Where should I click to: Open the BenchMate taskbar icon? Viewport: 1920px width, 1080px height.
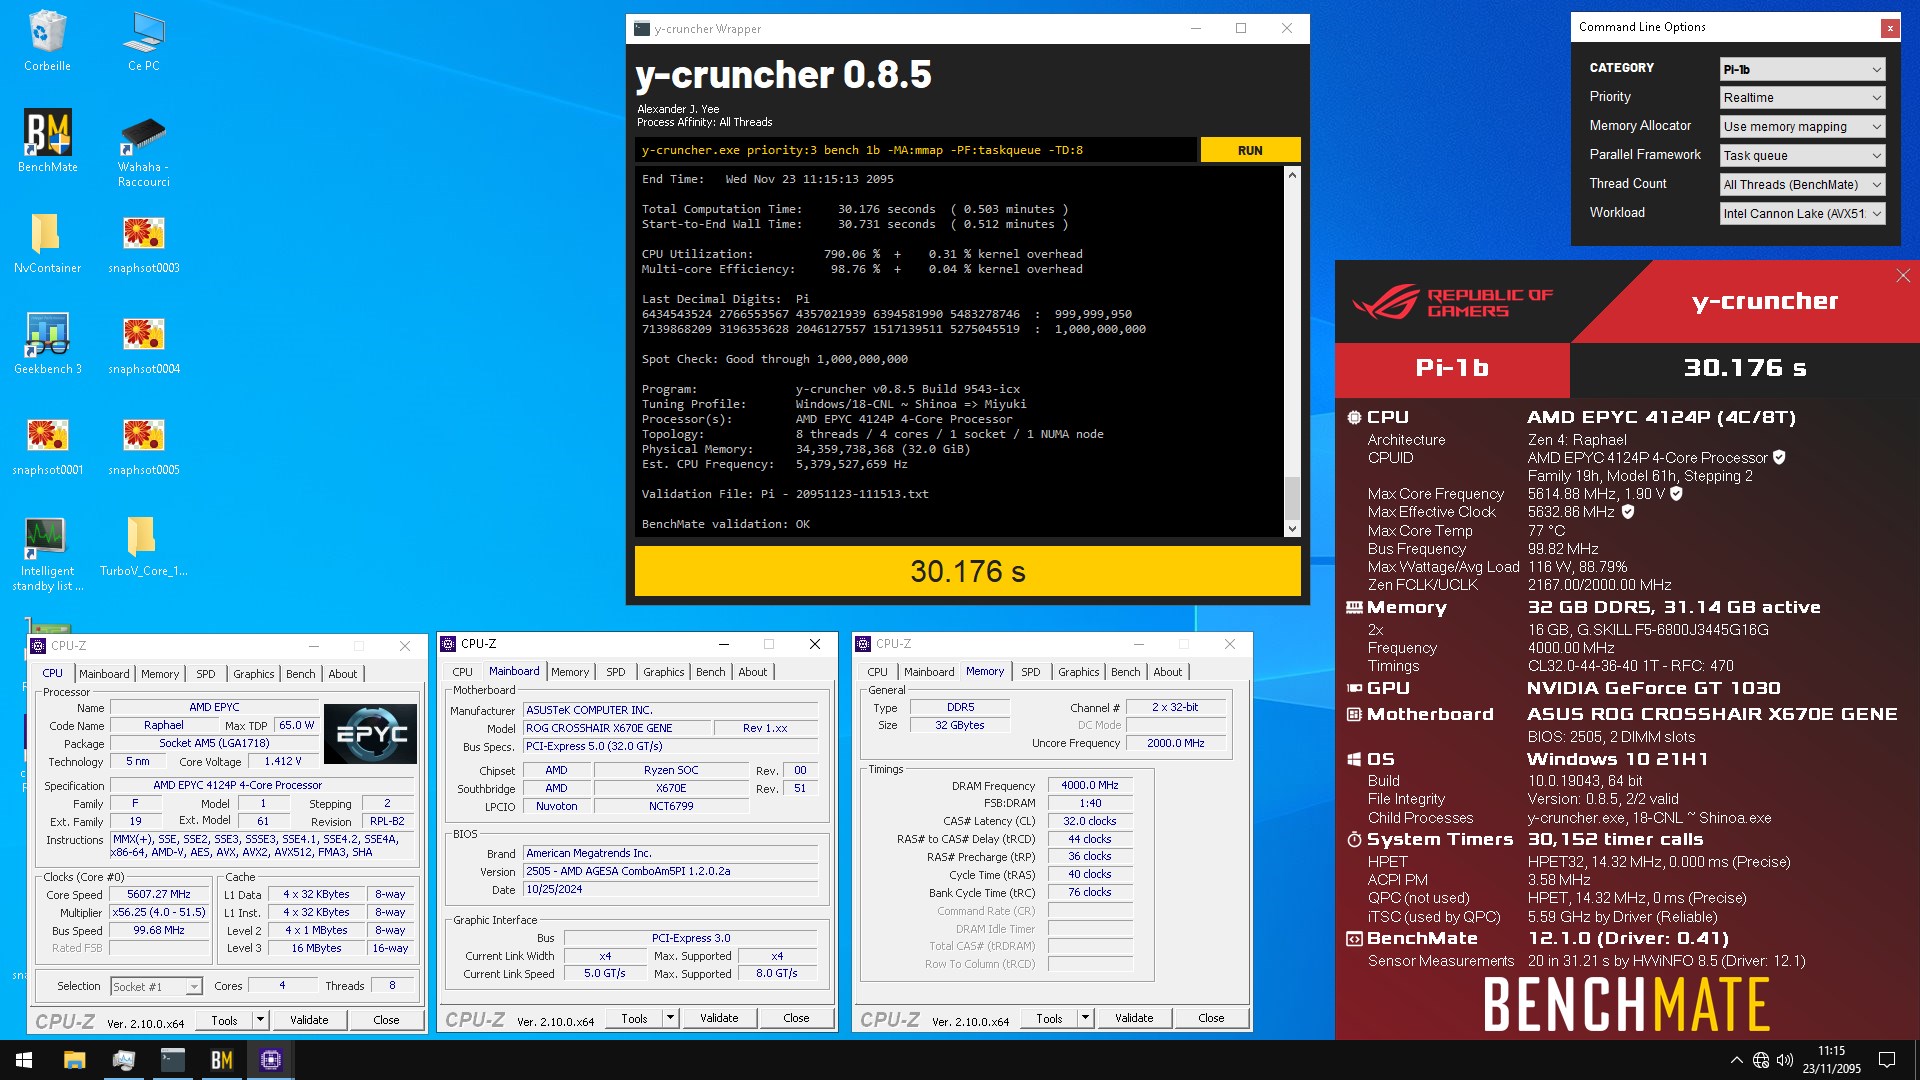(221, 1060)
